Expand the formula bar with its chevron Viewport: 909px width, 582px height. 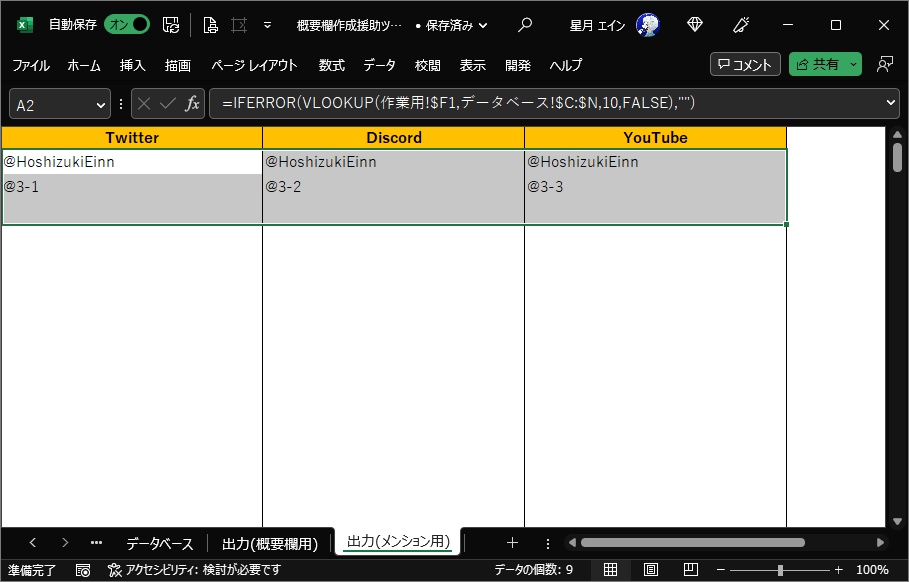click(893, 102)
